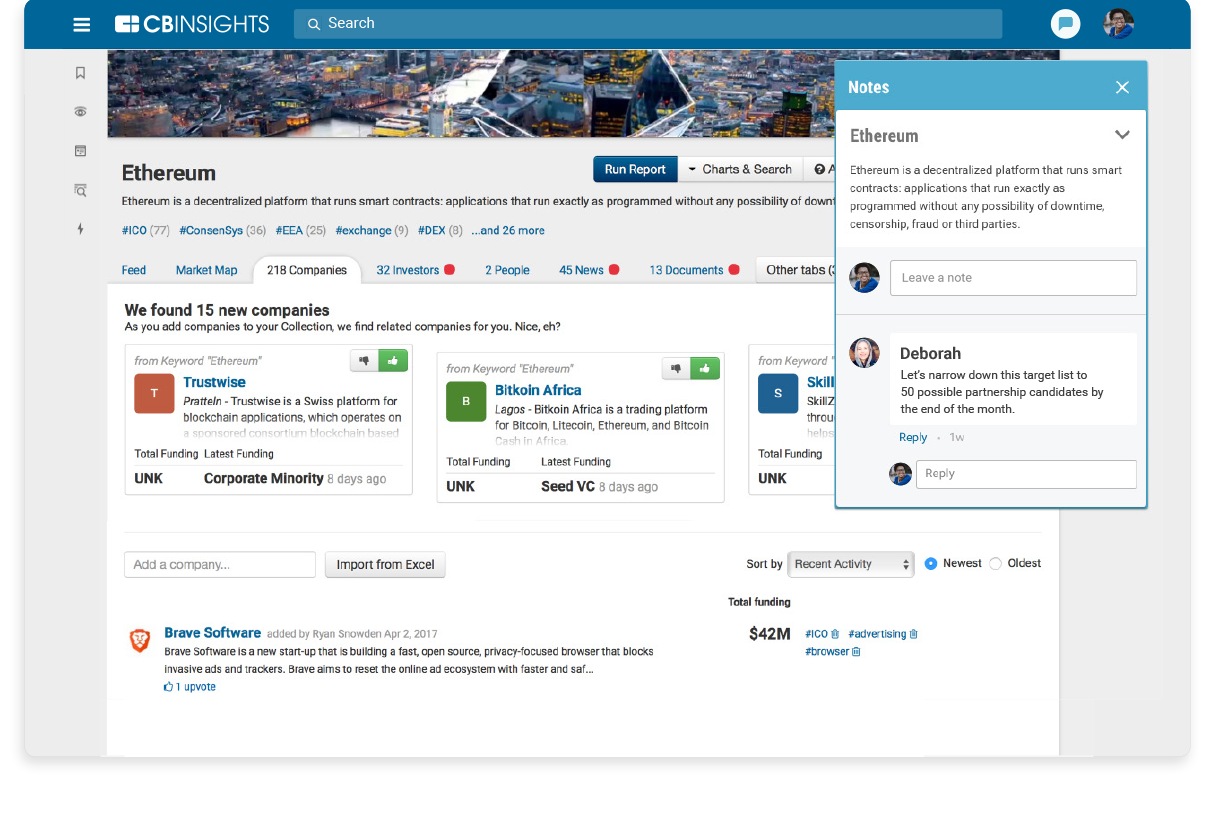1212x814 pixels.
Task: Focus the Reply input field
Action: tap(1026, 474)
